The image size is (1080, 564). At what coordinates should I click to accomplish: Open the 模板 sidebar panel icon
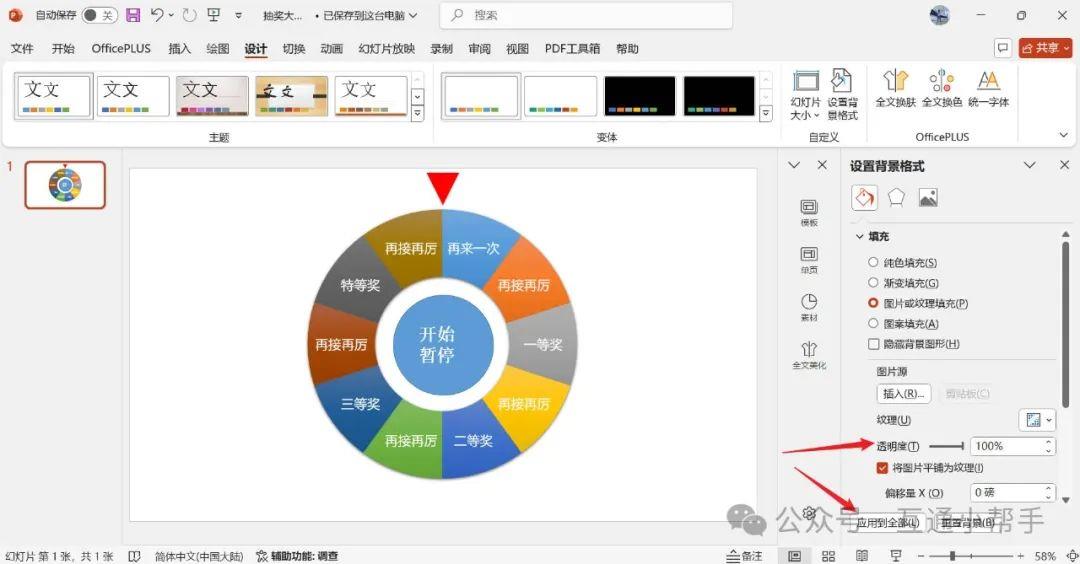809,213
